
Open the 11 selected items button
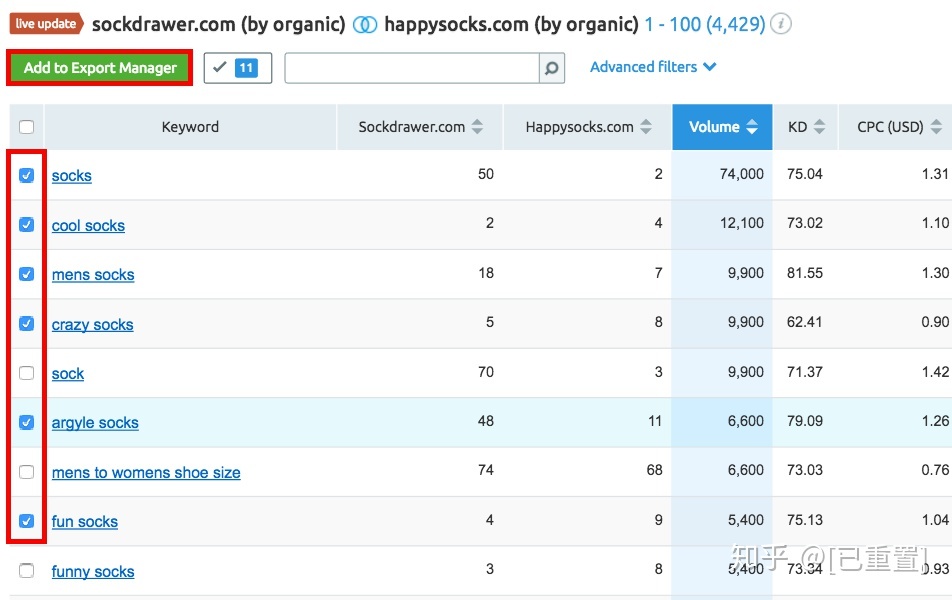(x=237, y=67)
